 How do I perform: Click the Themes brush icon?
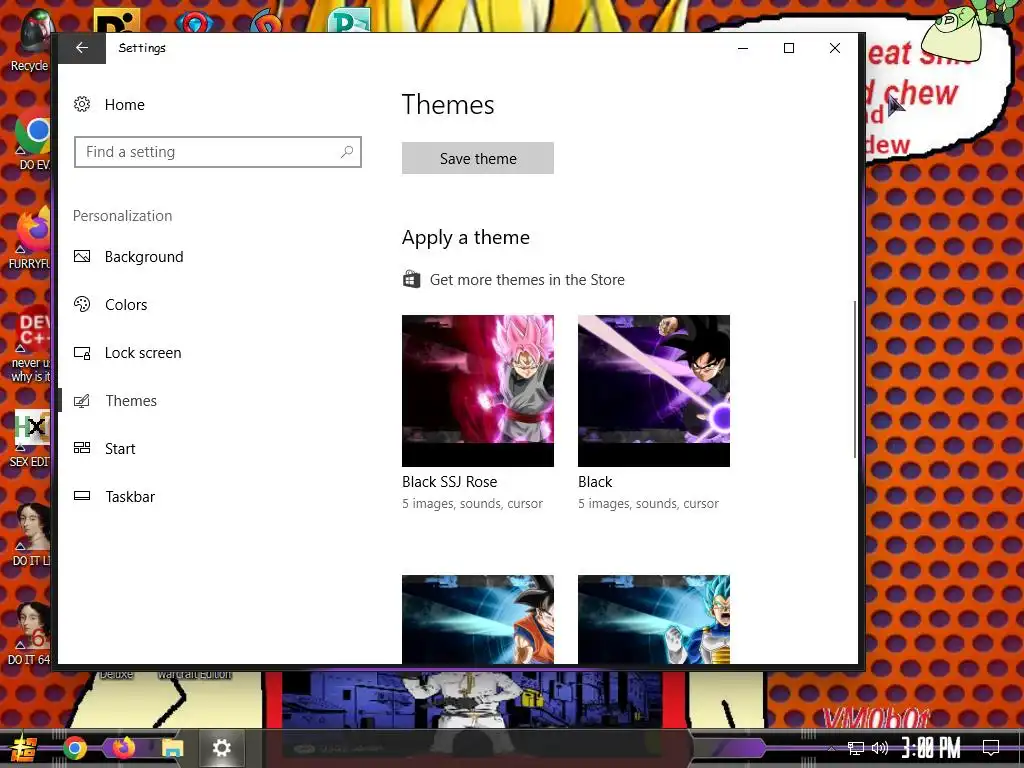(x=82, y=401)
